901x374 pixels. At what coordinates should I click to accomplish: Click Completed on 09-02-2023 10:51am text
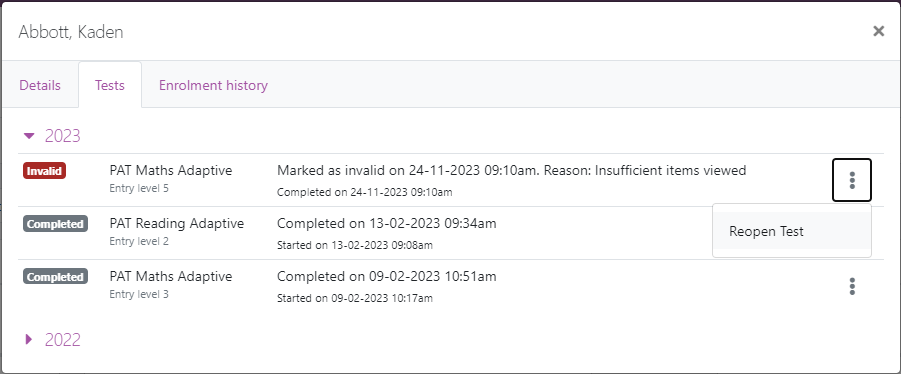pyautogui.click(x=387, y=276)
